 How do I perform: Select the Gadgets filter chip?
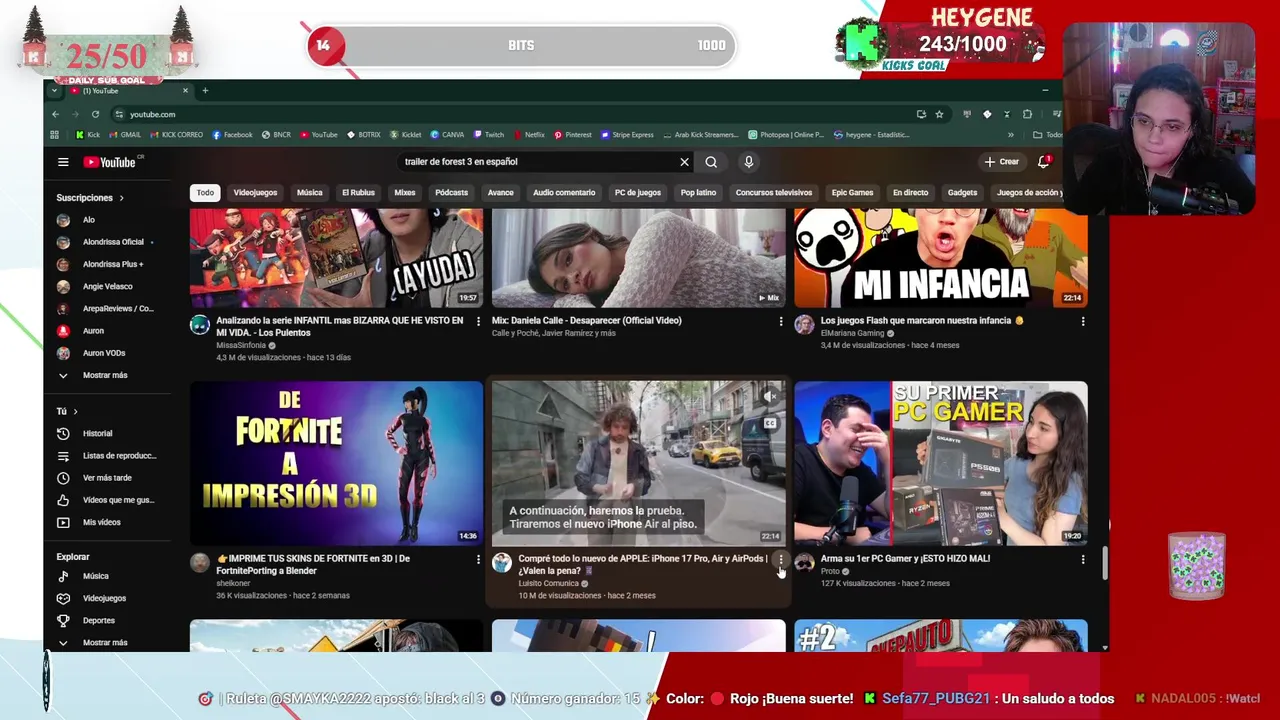(962, 193)
